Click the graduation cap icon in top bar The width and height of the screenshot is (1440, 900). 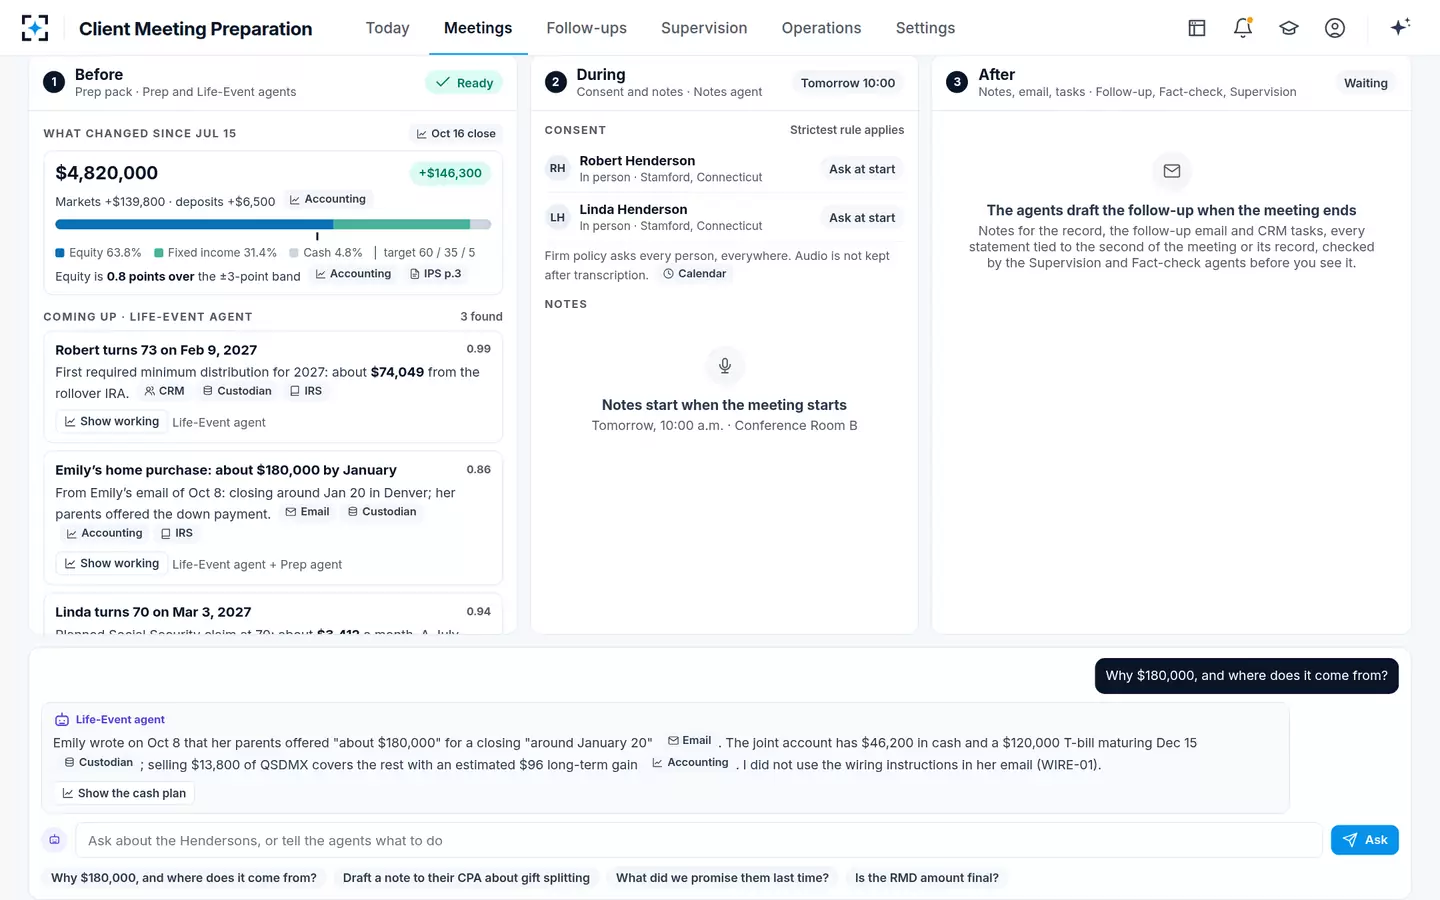click(x=1289, y=28)
